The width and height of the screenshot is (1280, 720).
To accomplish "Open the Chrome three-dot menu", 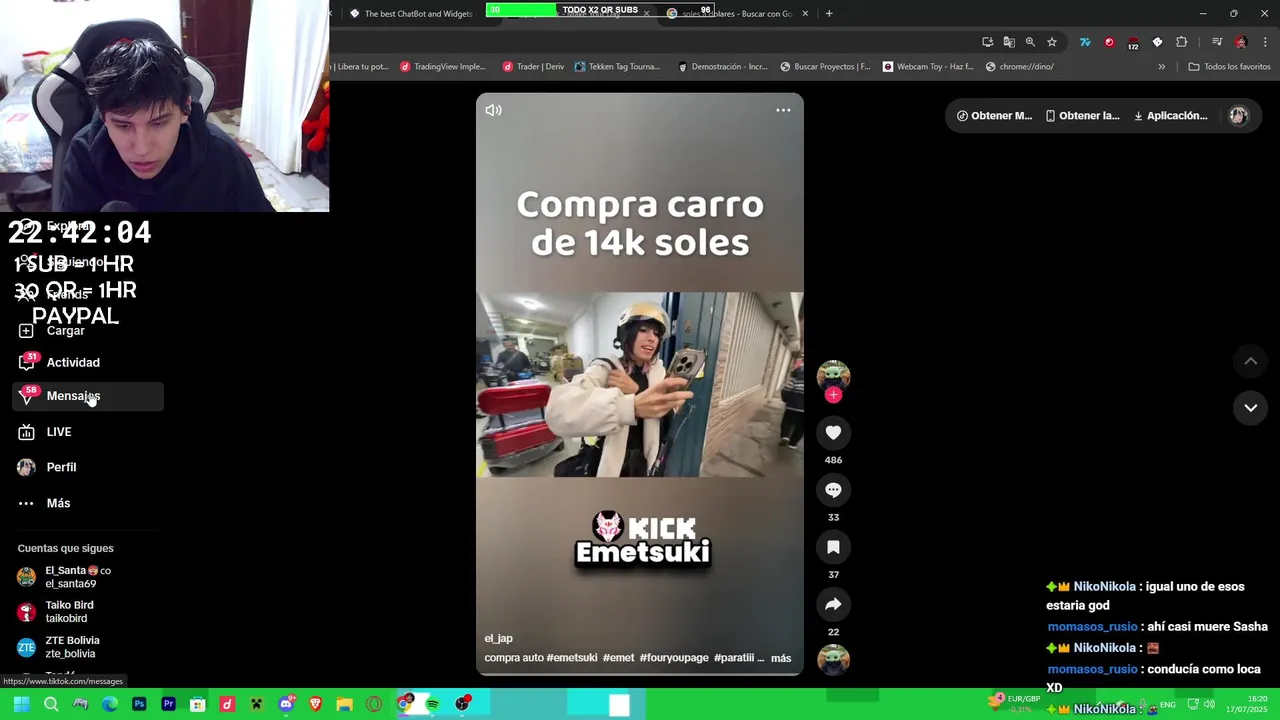I will pos(1265,42).
